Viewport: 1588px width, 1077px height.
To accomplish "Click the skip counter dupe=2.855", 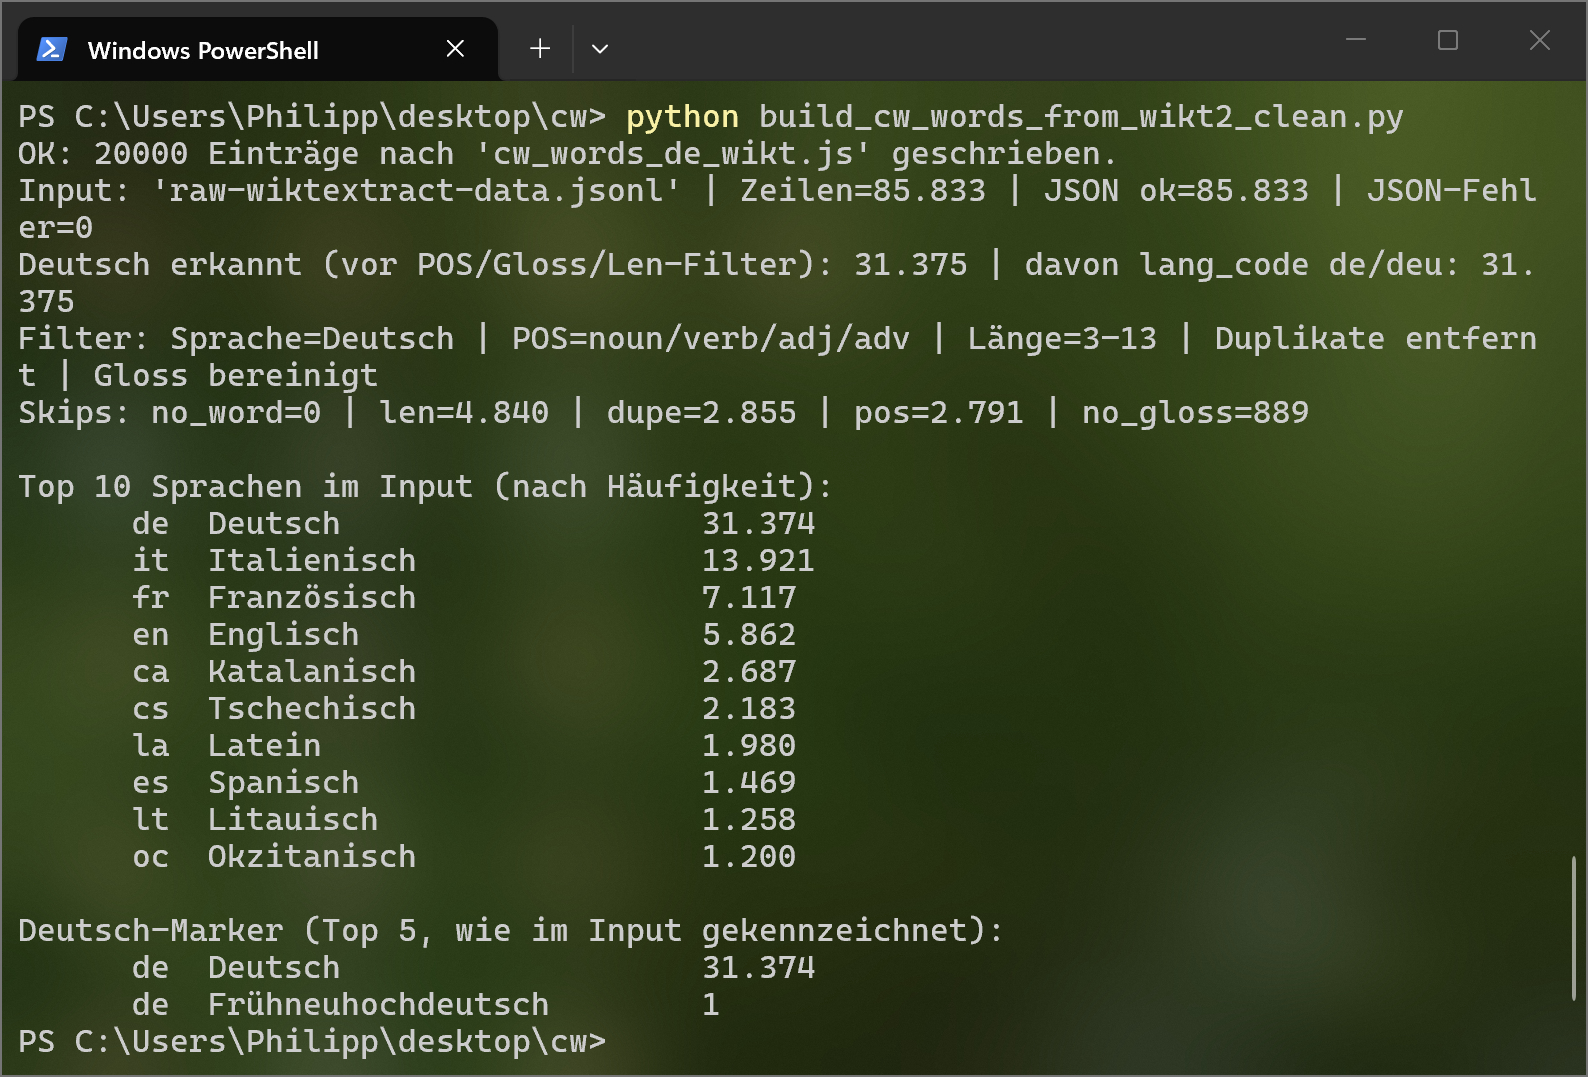I will [702, 413].
